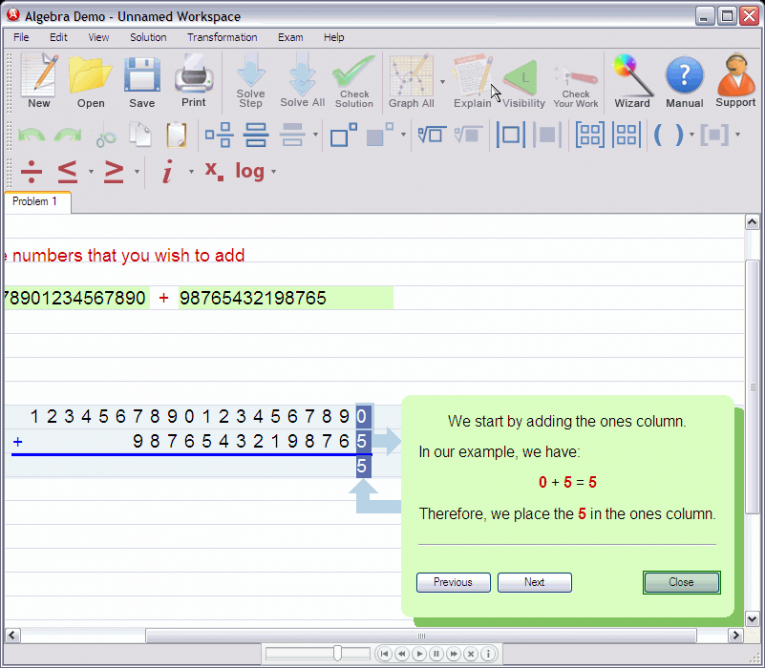Click the Undo green arrow
The height and width of the screenshot is (668, 765).
click(x=32, y=135)
